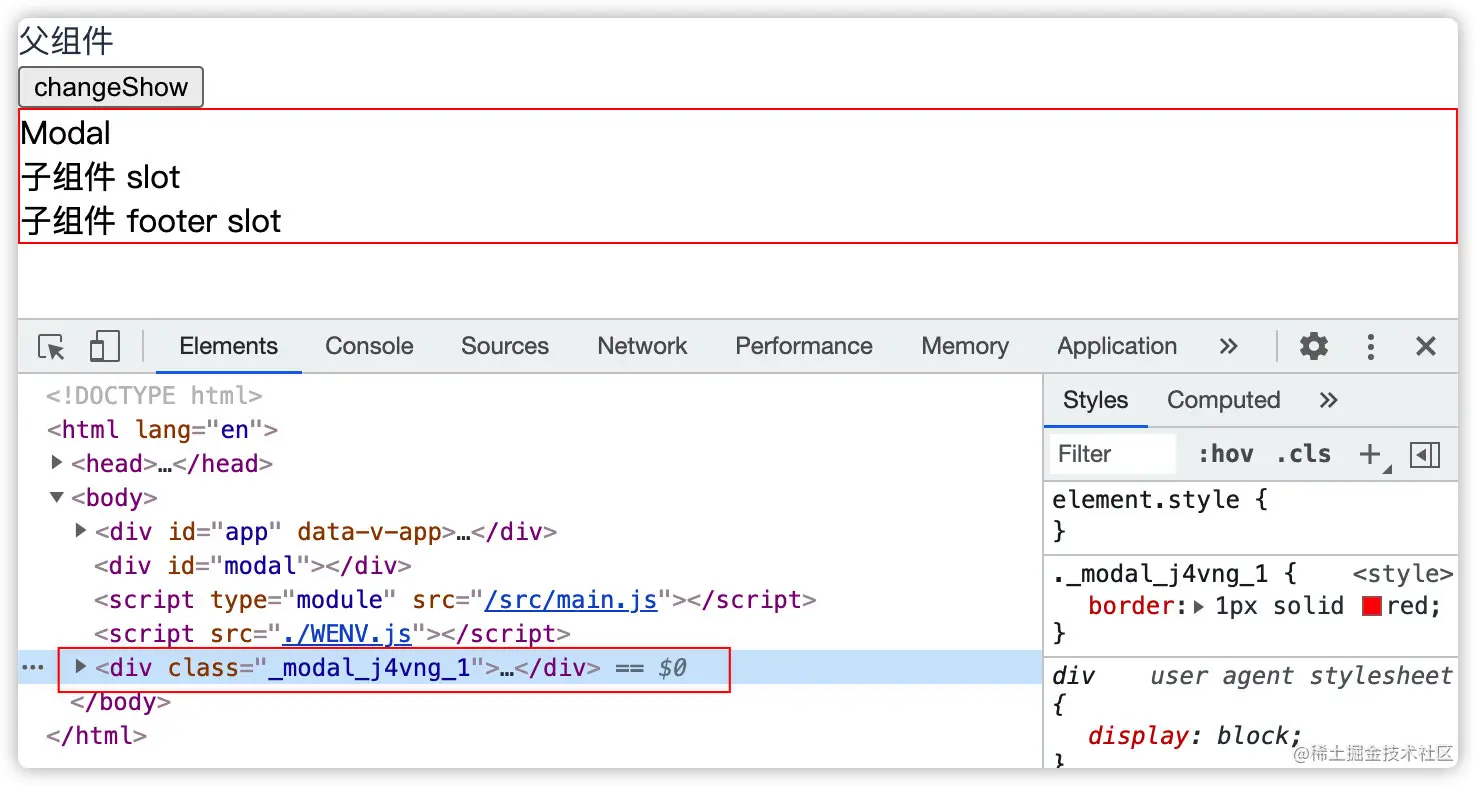Switch to the Elements tab
Viewport: 1476px width, 786px height.
[x=229, y=347]
